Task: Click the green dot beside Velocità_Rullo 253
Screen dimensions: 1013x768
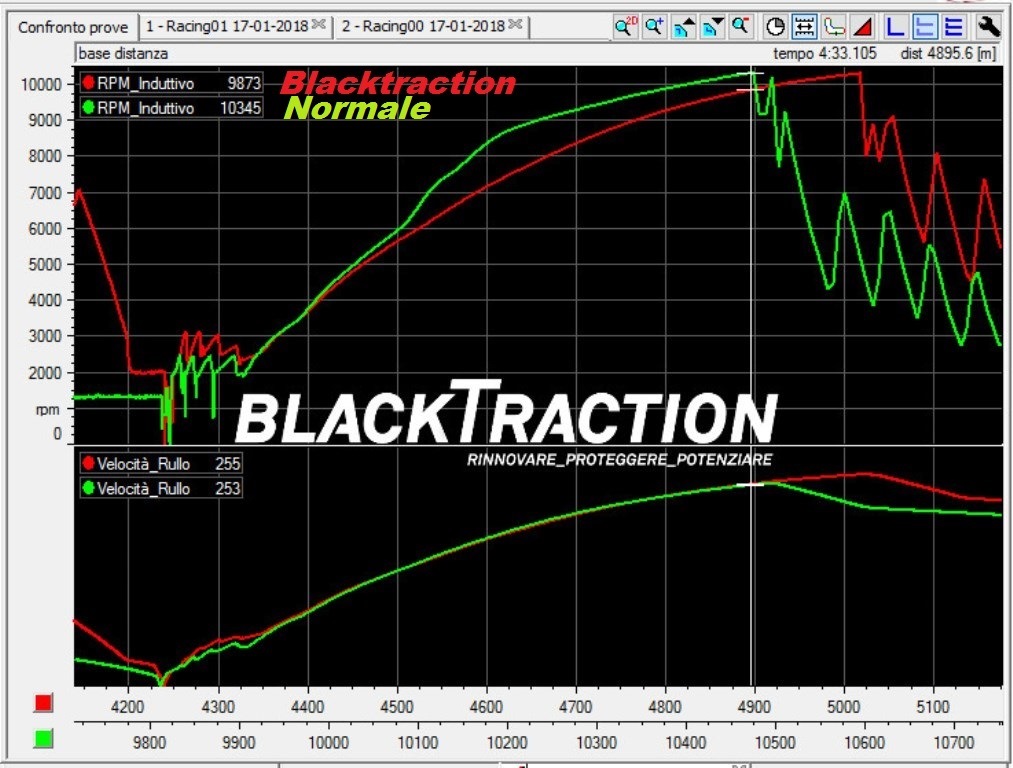Action: [x=89, y=488]
